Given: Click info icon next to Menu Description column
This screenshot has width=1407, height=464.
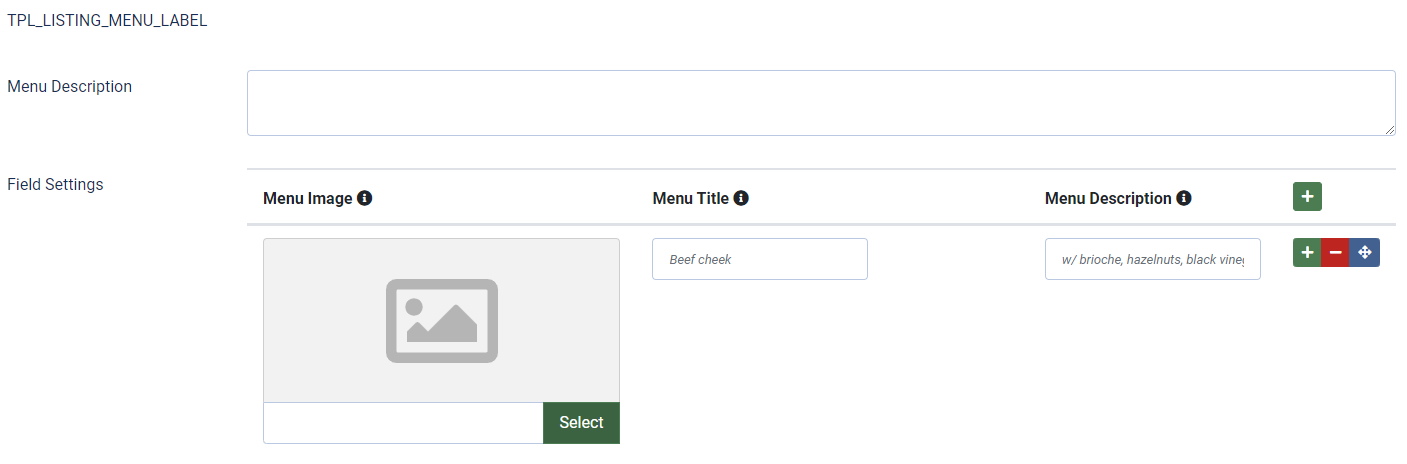Looking at the screenshot, I should point(1184,198).
